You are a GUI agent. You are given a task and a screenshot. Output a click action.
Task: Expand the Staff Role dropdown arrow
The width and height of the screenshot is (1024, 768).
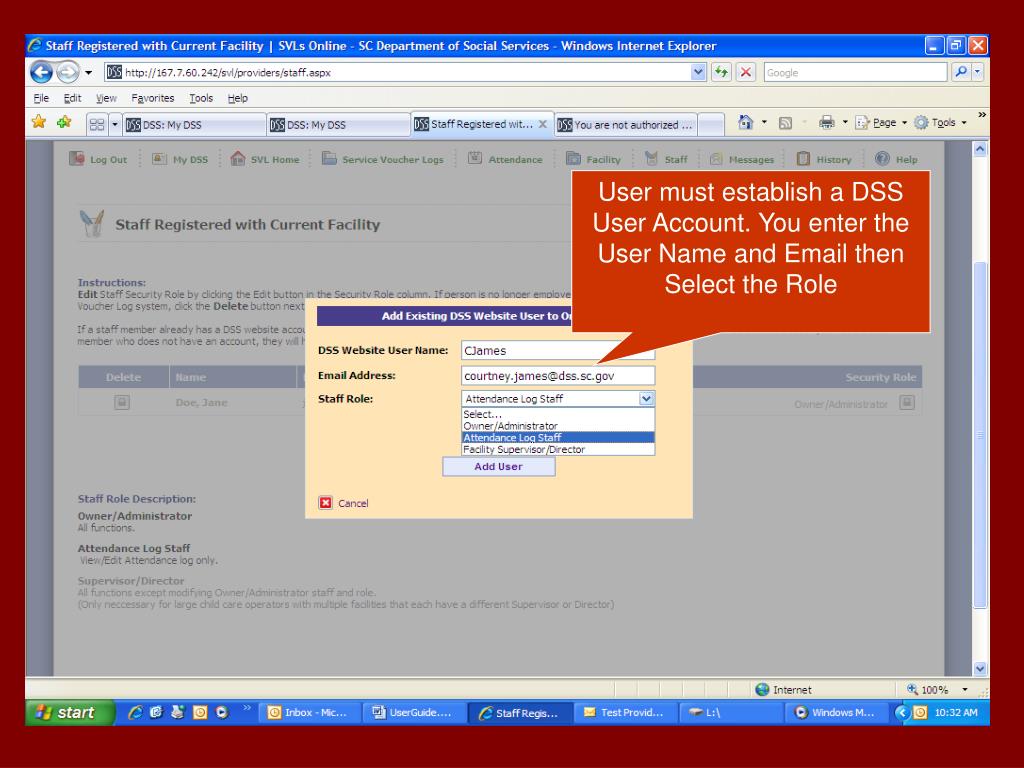tap(646, 398)
